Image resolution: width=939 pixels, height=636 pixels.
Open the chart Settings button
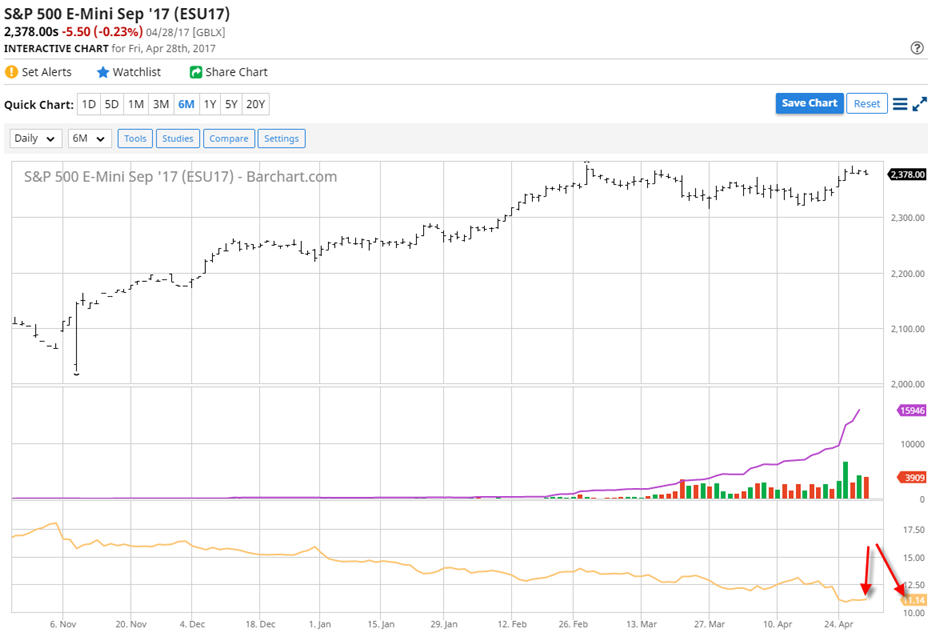coord(281,138)
